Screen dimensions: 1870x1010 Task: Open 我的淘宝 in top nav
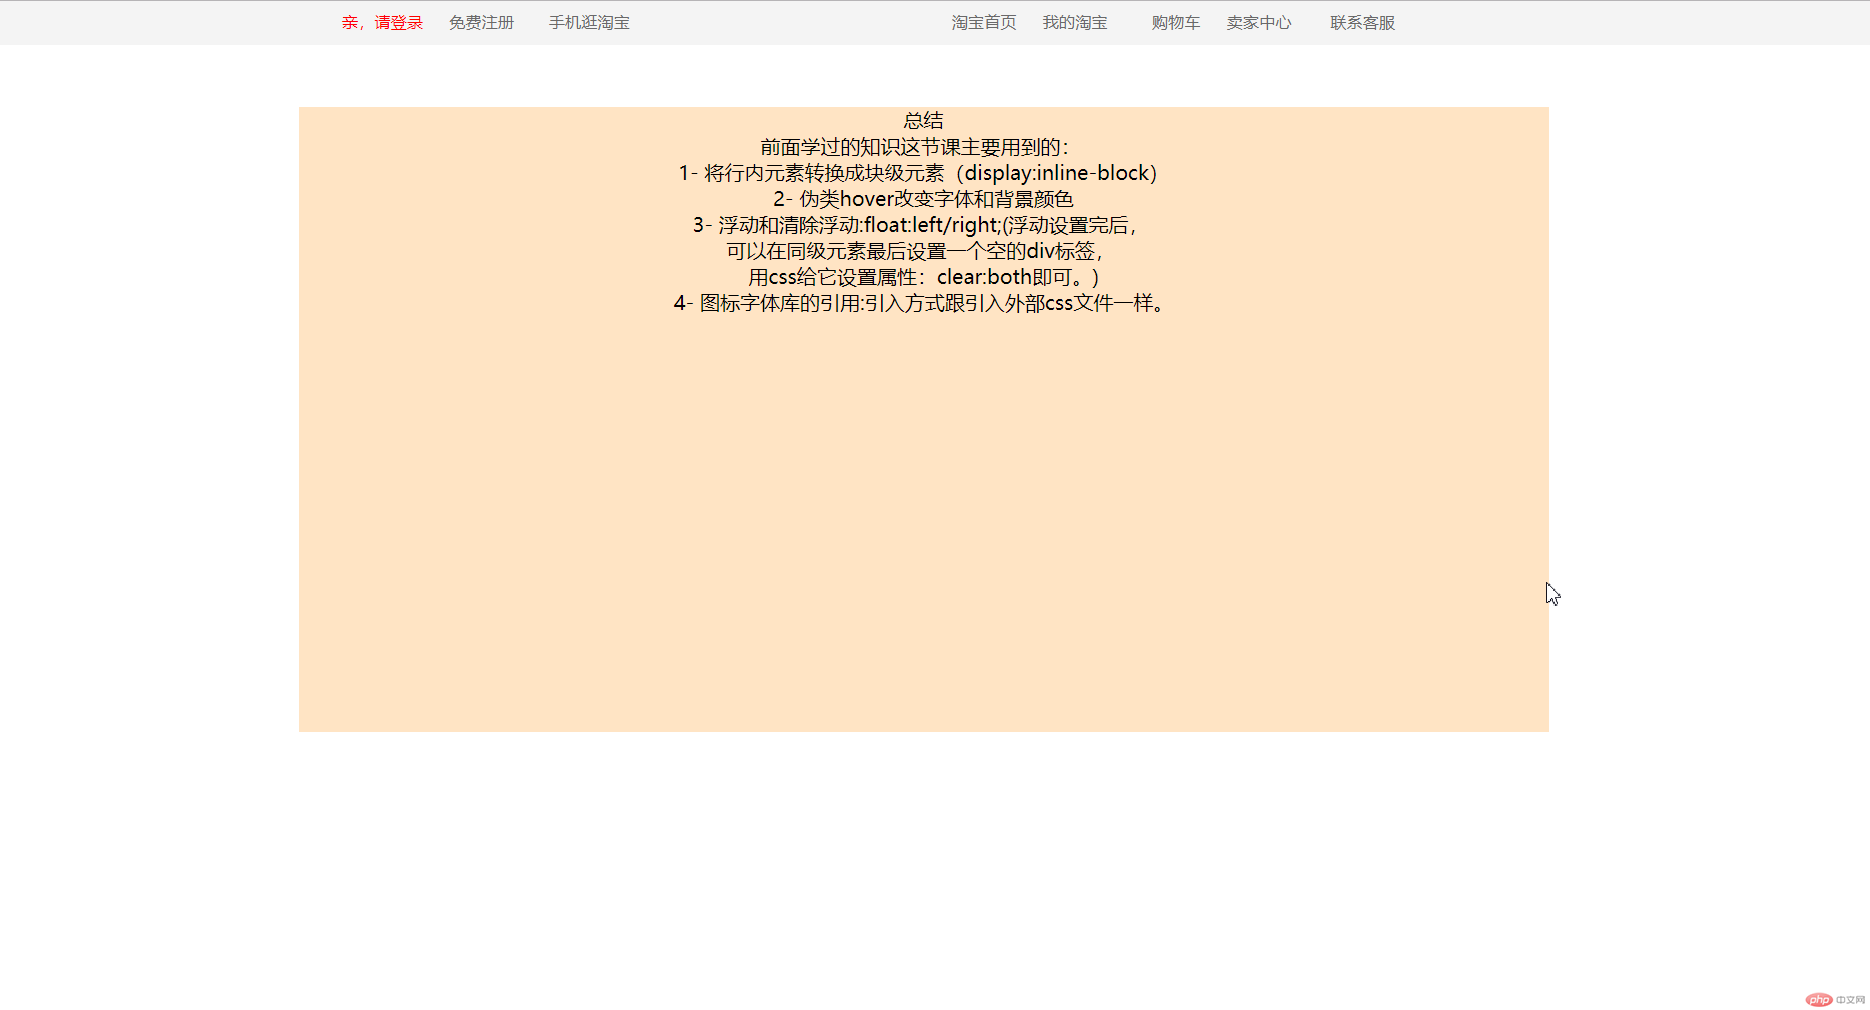point(1075,23)
